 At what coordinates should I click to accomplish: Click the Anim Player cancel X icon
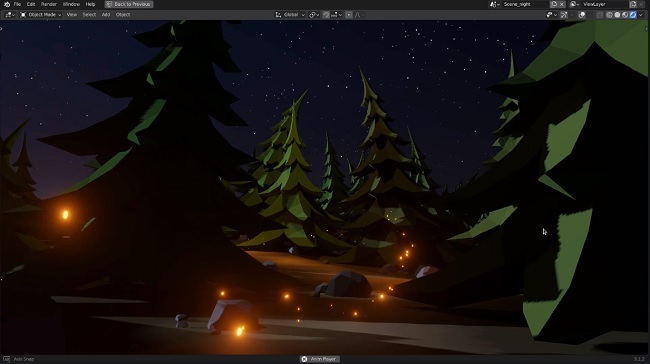[304, 359]
